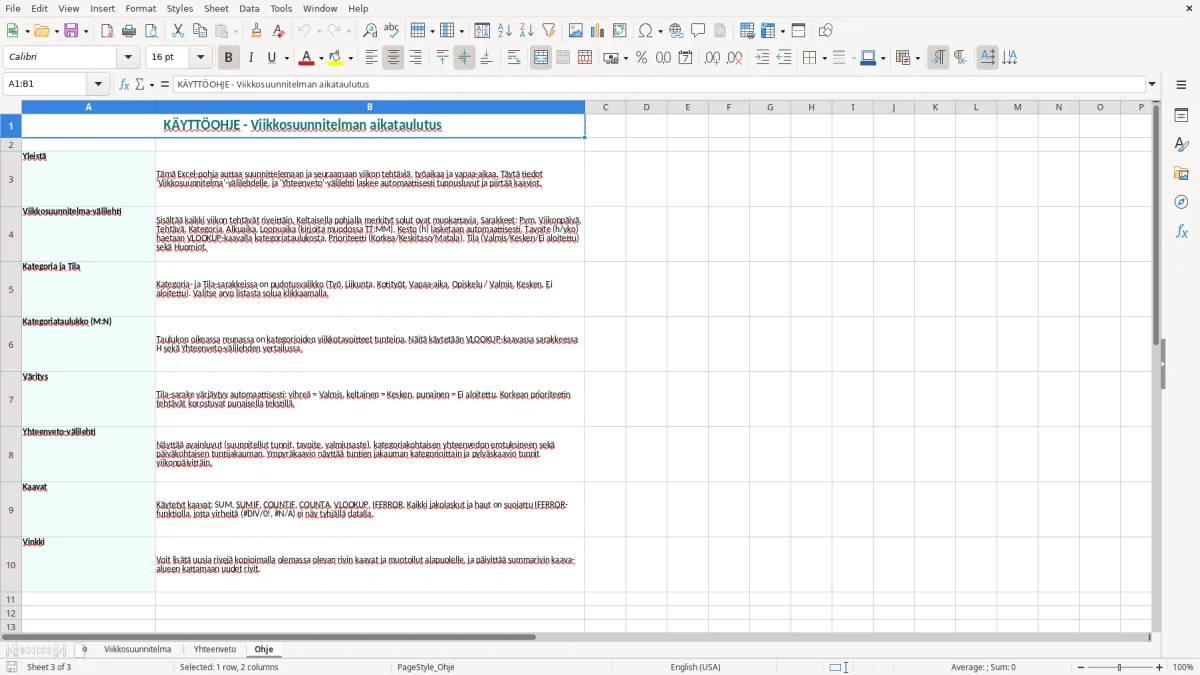The image size is (1200, 675).
Task: Toggle Italic formatting
Action: pos(251,58)
